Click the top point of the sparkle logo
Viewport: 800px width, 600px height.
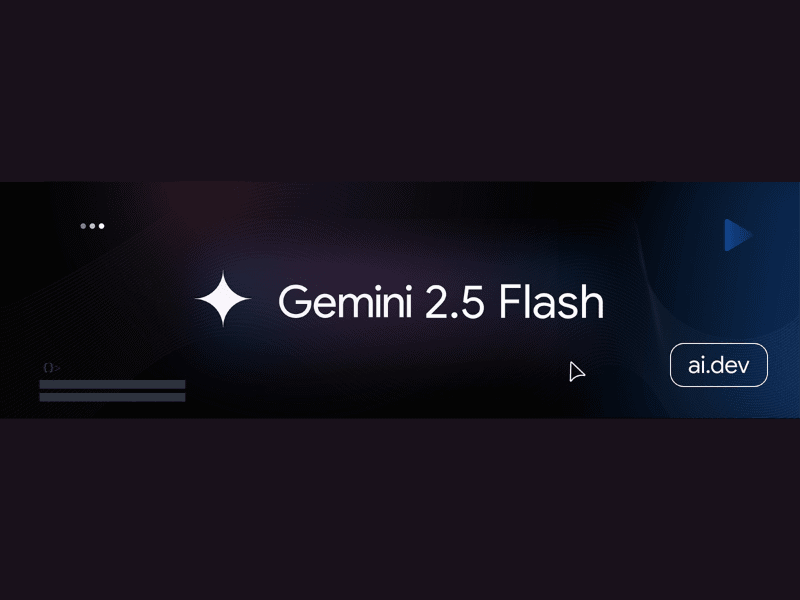(x=223, y=278)
